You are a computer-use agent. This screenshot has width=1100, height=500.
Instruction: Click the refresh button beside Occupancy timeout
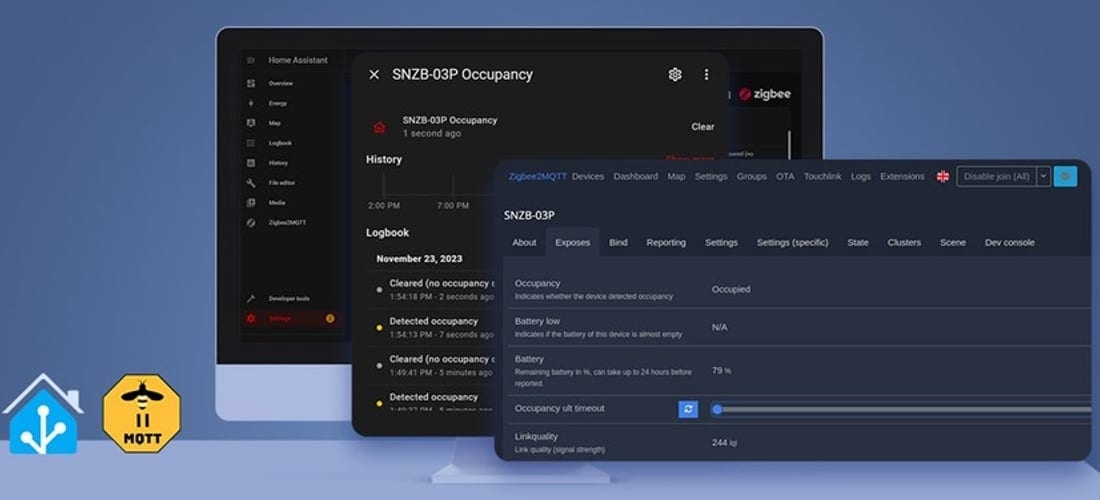click(688, 409)
